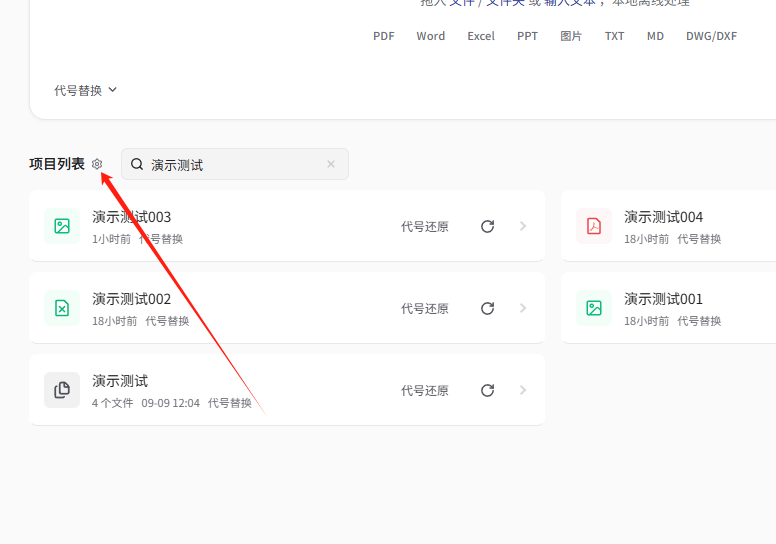Open the 代号替换 dropdown
Image resolution: width=776 pixels, height=544 pixels.
tap(85, 90)
